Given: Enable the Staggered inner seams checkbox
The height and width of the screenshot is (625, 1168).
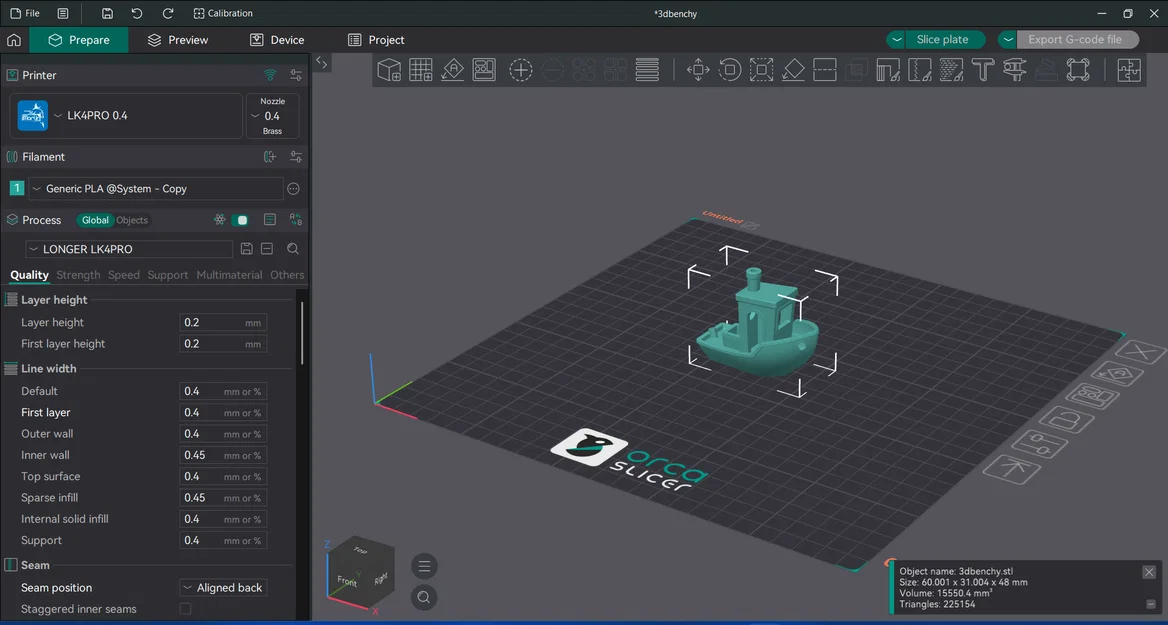Looking at the screenshot, I should pyautogui.click(x=185, y=608).
